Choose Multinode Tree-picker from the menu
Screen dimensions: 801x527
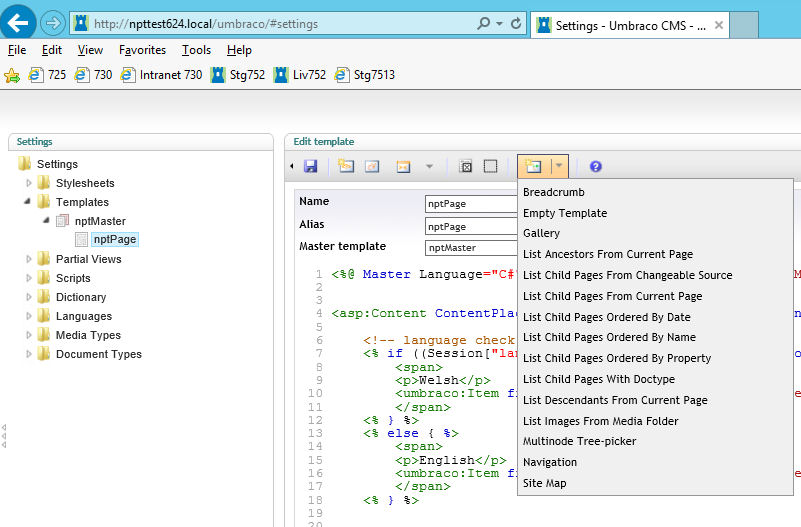[x=579, y=441]
